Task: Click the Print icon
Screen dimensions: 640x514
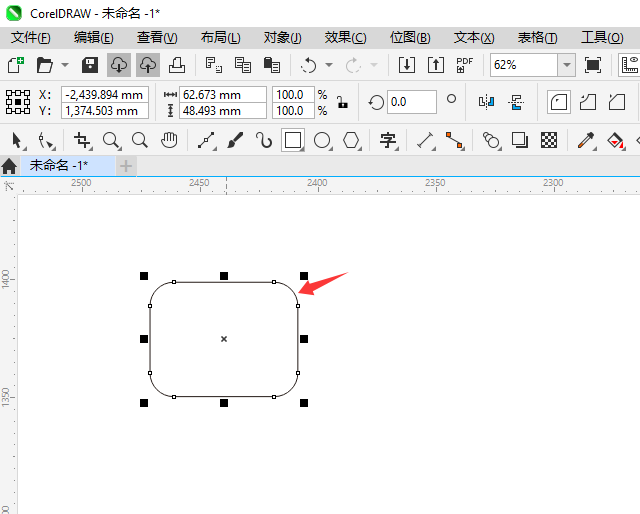Action: tap(177, 65)
